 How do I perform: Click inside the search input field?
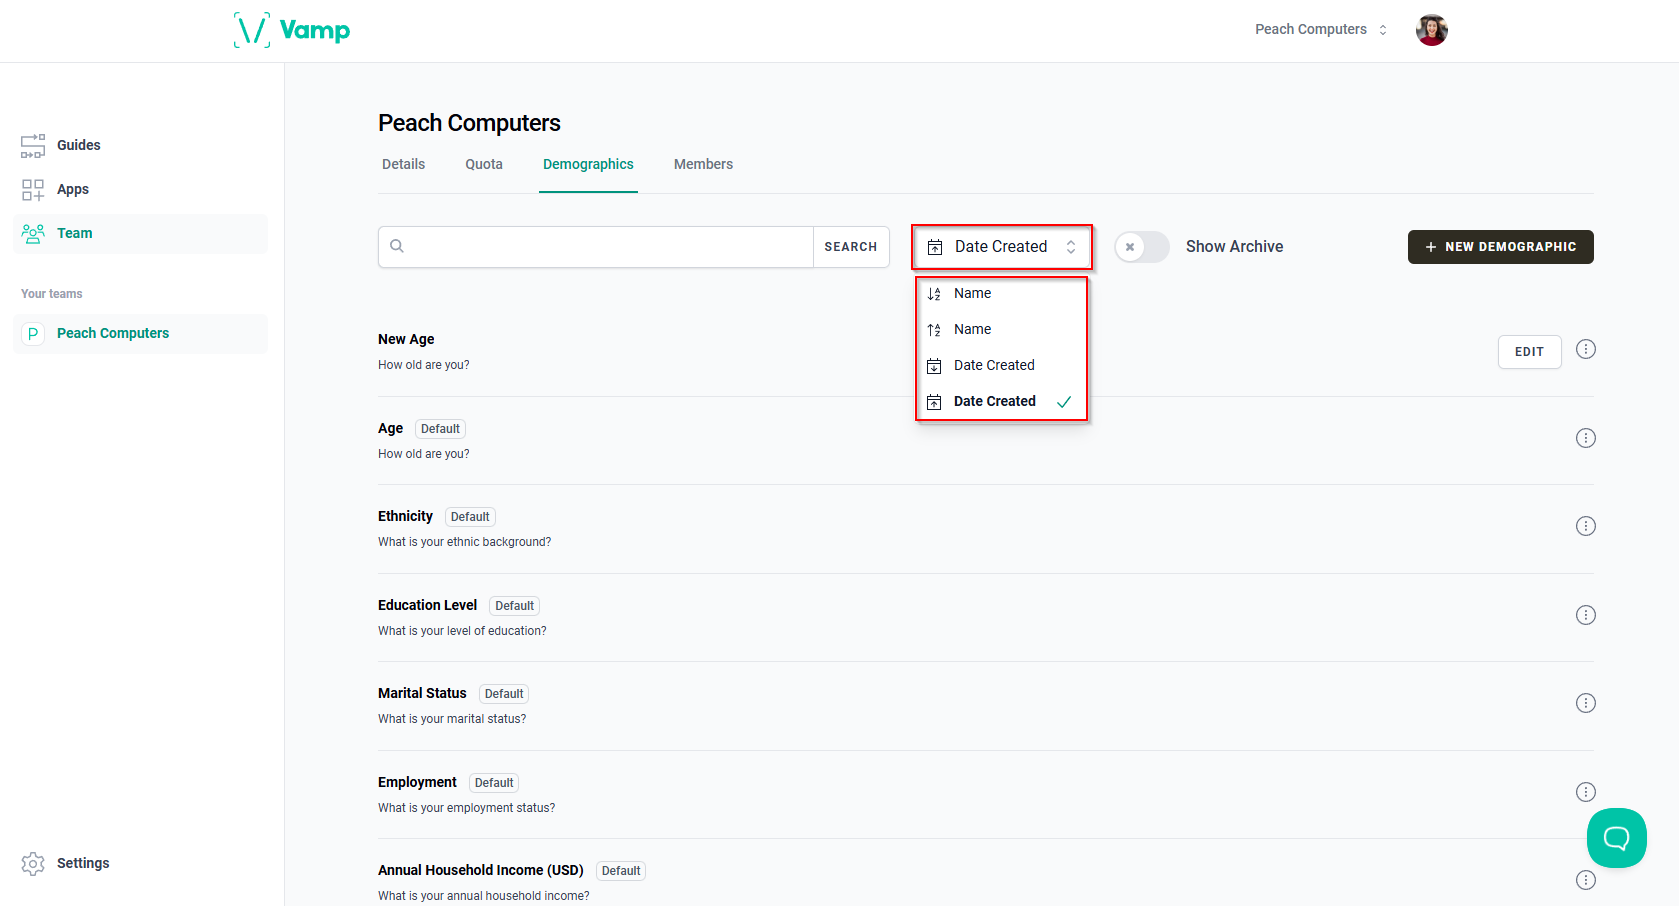600,246
